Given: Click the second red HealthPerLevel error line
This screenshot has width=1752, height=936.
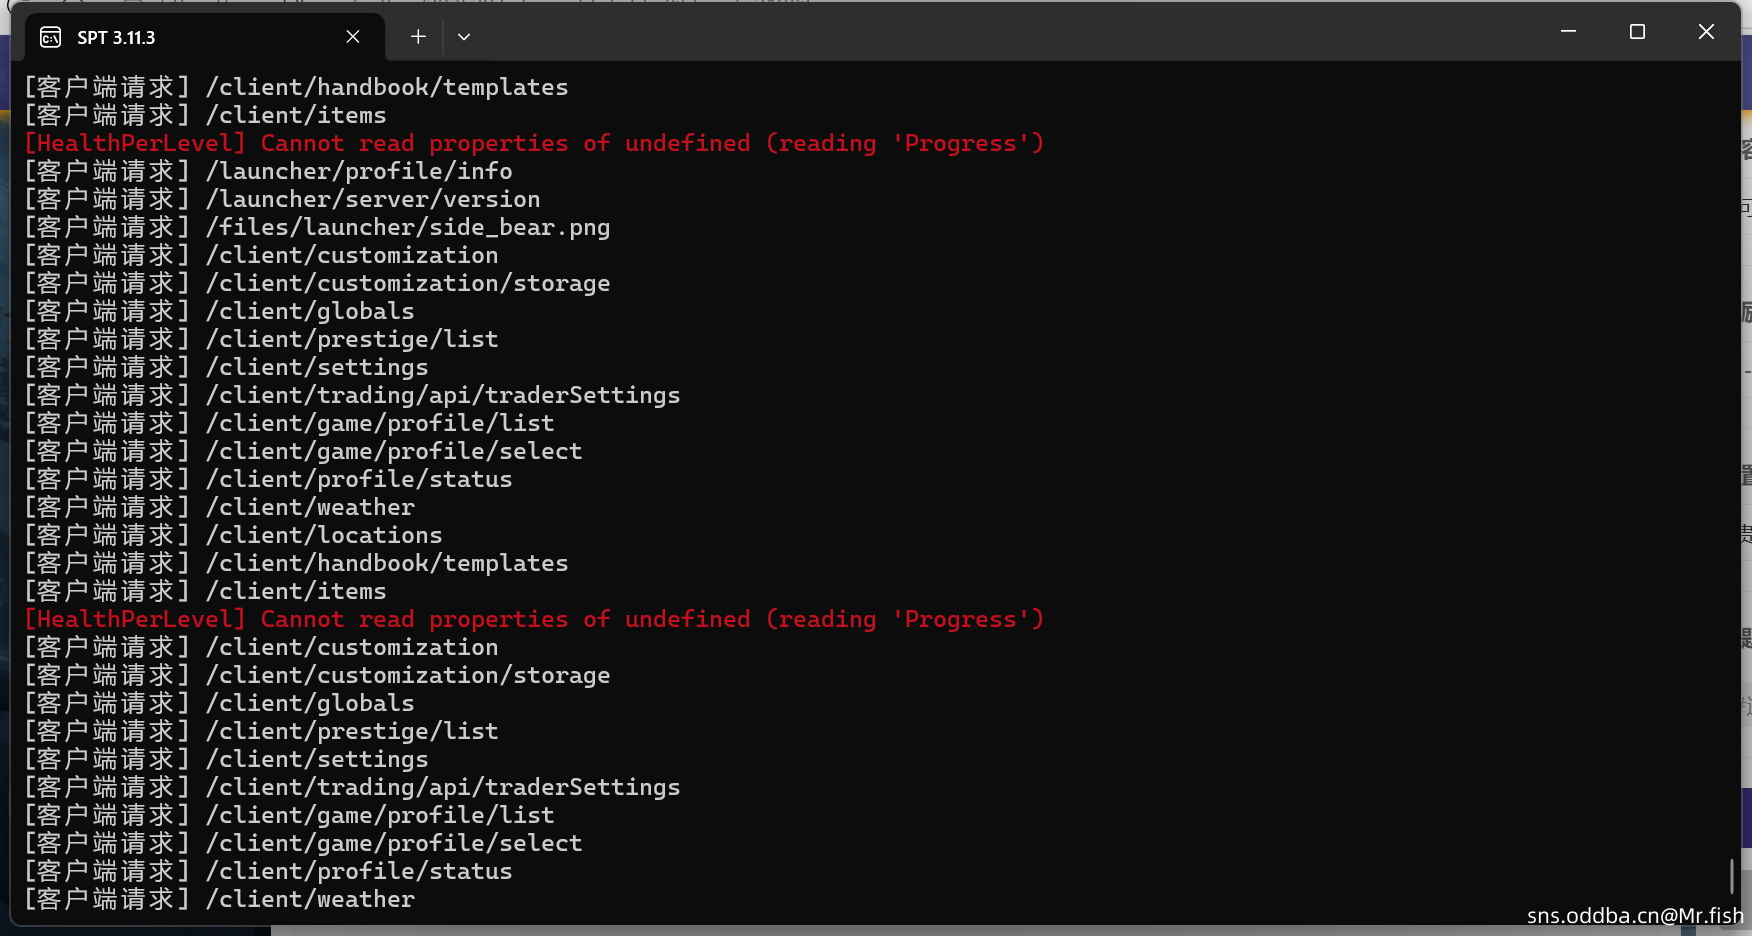Looking at the screenshot, I should pyautogui.click(x=534, y=619).
